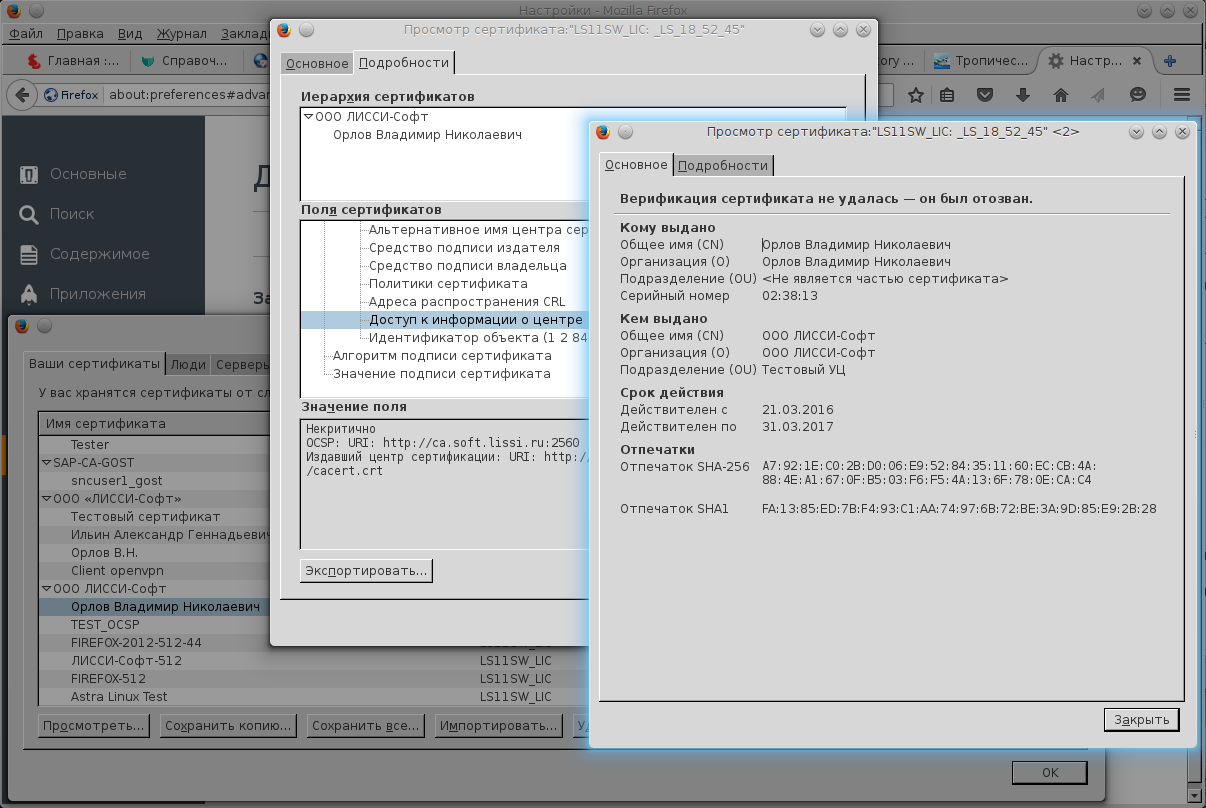Screen dimensions: 1206x808
Task: Click the Экспортировать... button
Action: [366, 571]
